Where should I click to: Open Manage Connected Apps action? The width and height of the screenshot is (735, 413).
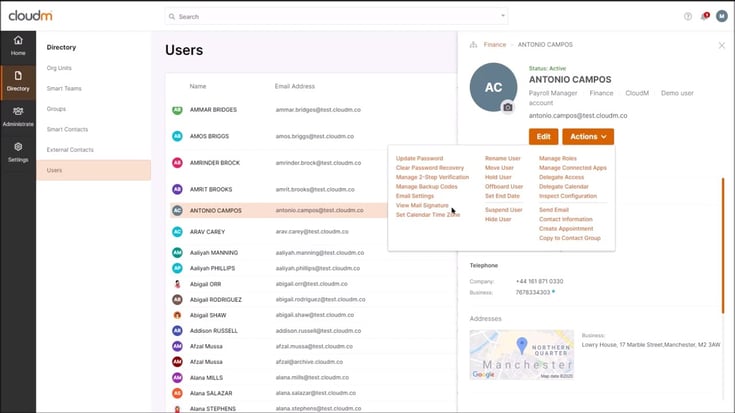tap(573, 168)
